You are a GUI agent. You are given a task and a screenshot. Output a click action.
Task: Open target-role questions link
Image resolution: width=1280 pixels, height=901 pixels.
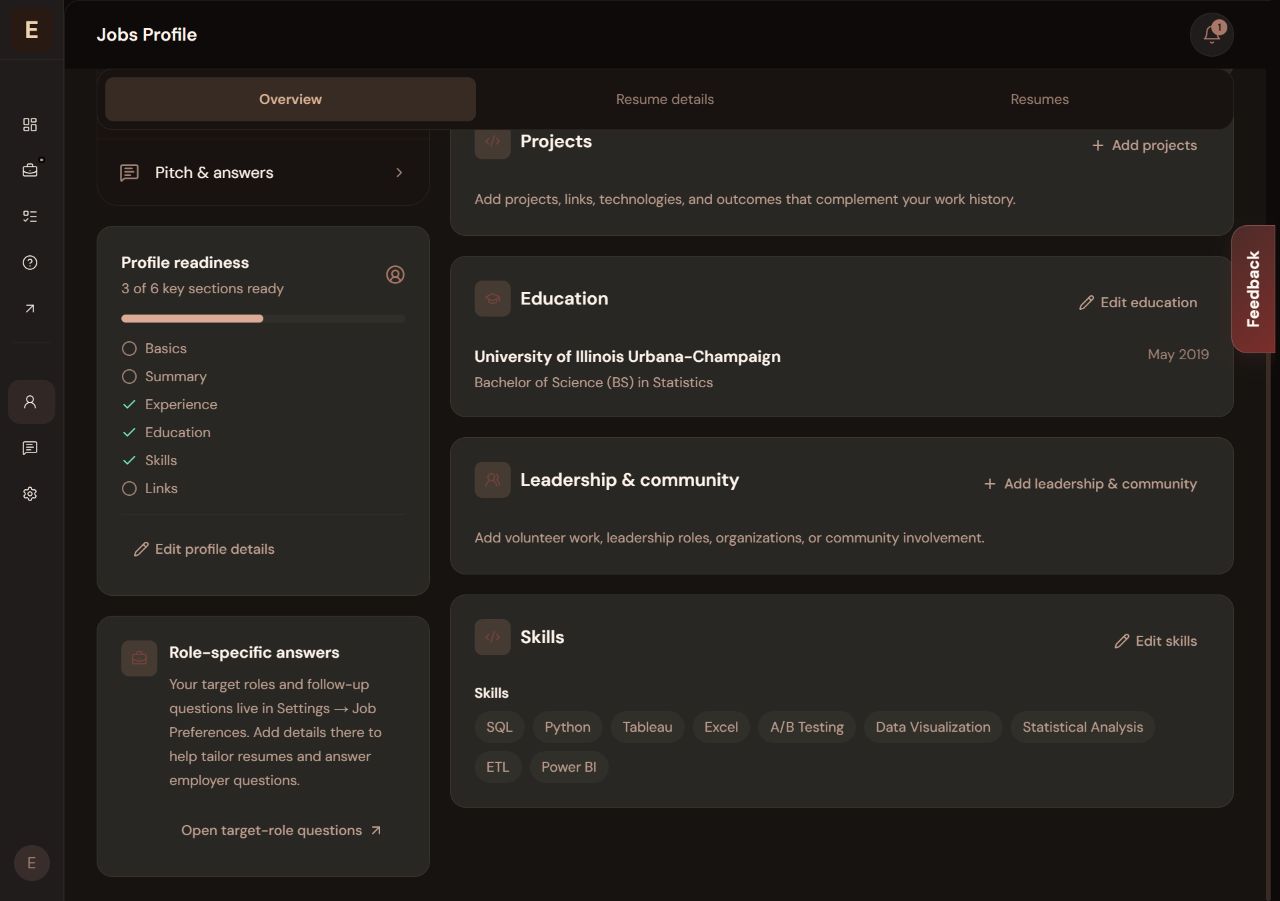tap(281, 830)
